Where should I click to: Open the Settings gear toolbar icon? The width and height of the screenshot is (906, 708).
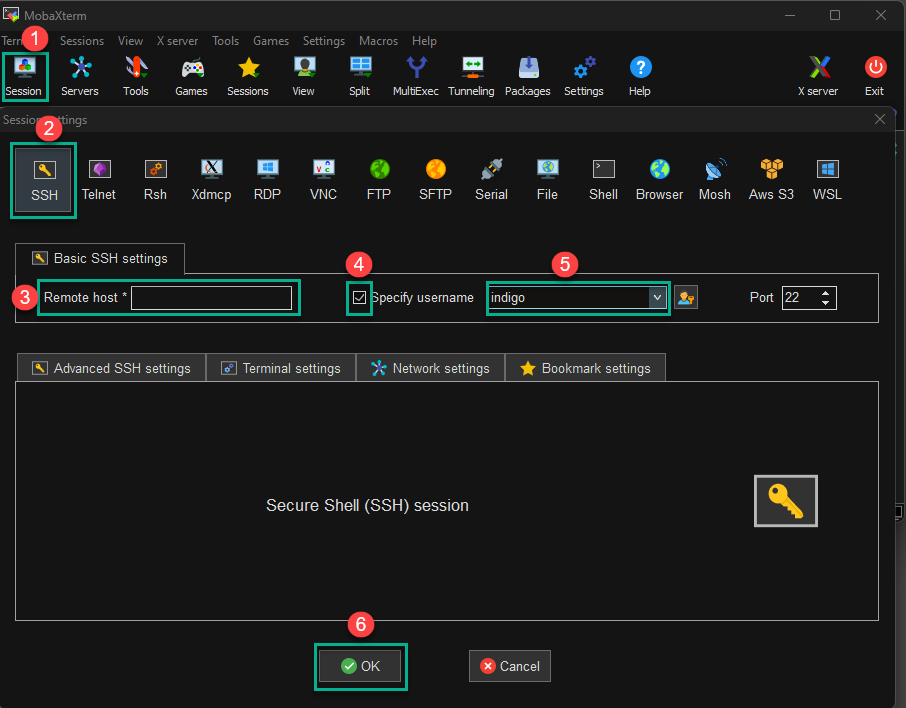[584, 76]
